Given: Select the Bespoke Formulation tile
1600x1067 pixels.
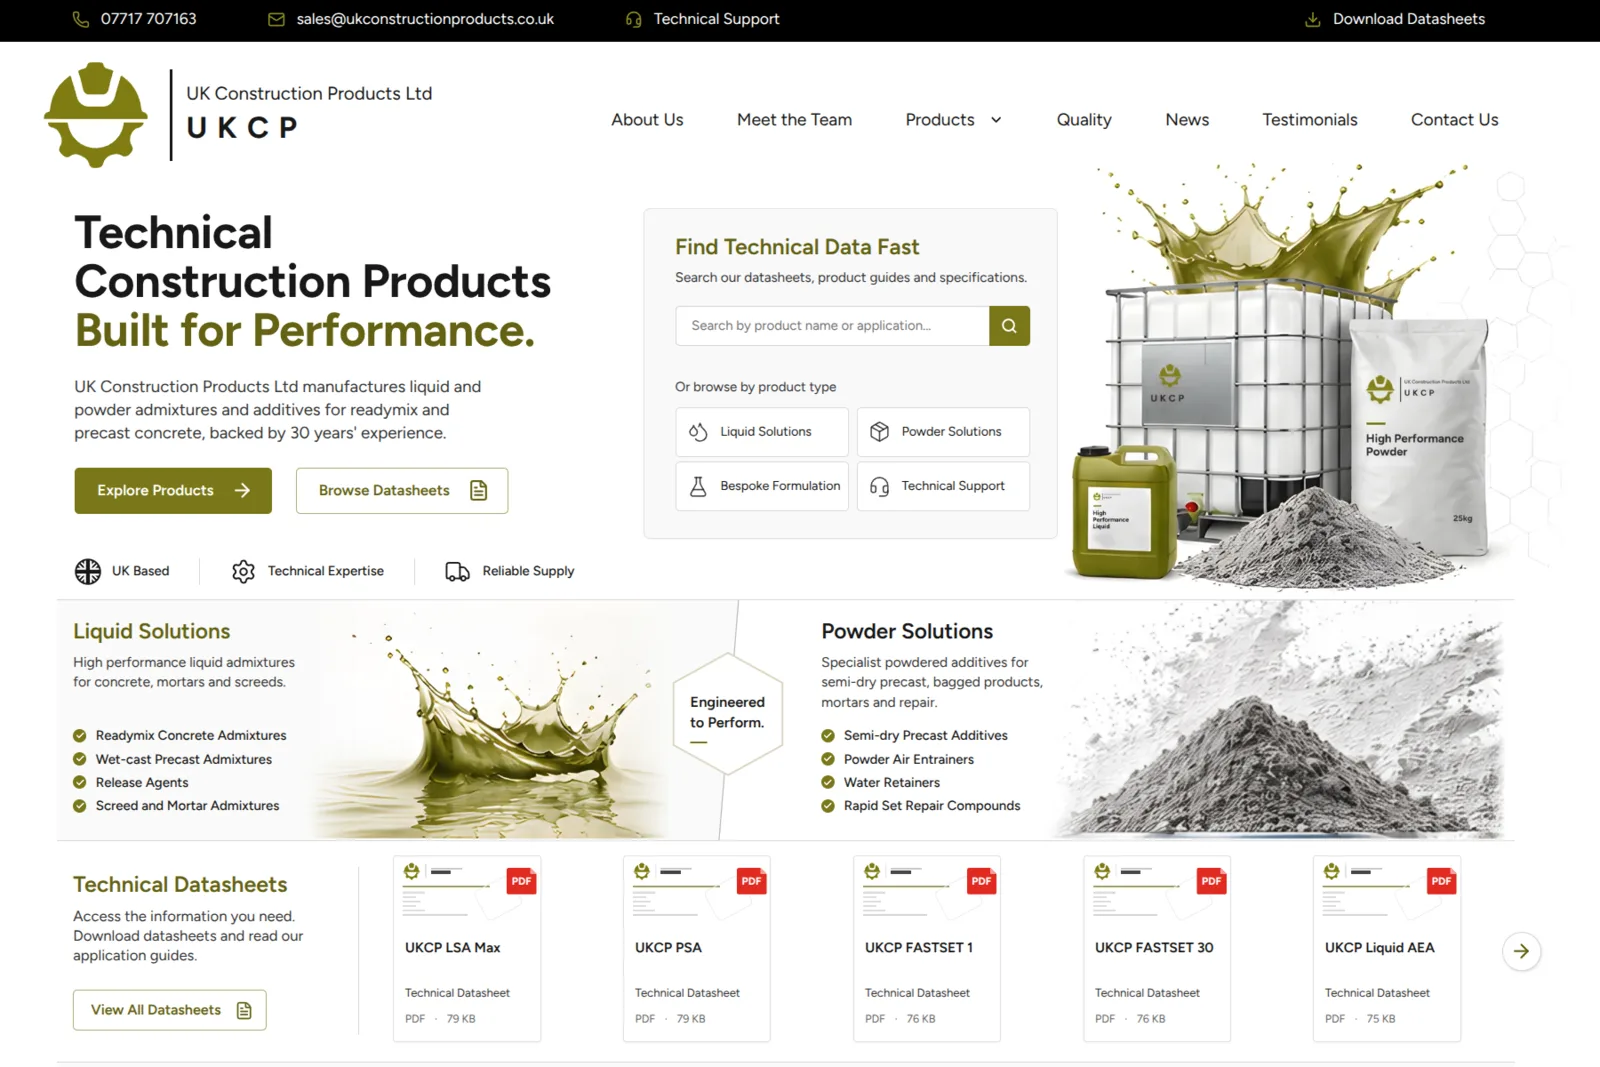Looking at the screenshot, I should pyautogui.click(x=762, y=486).
